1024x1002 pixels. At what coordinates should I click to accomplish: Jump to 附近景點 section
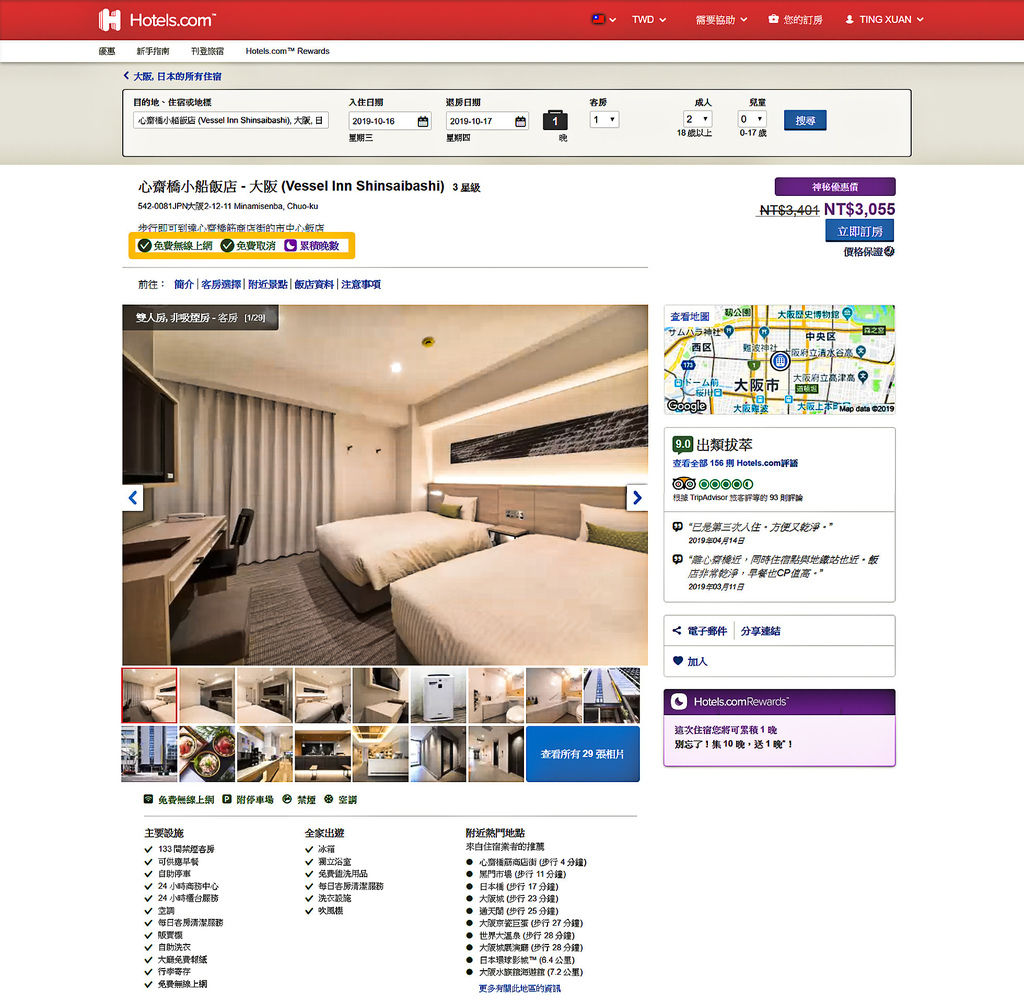pyautogui.click(x=268, y=284)
